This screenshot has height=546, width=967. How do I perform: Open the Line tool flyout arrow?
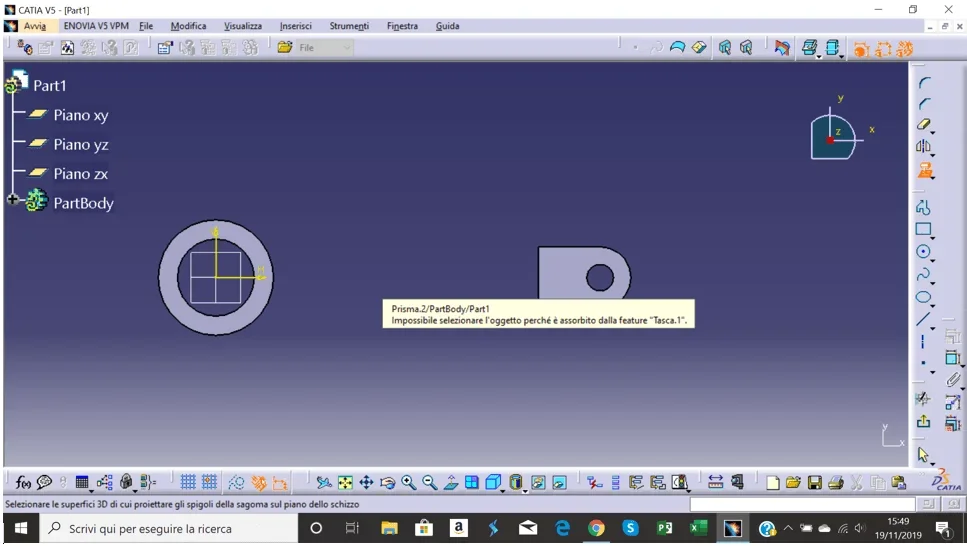click(x=932, y=328)
